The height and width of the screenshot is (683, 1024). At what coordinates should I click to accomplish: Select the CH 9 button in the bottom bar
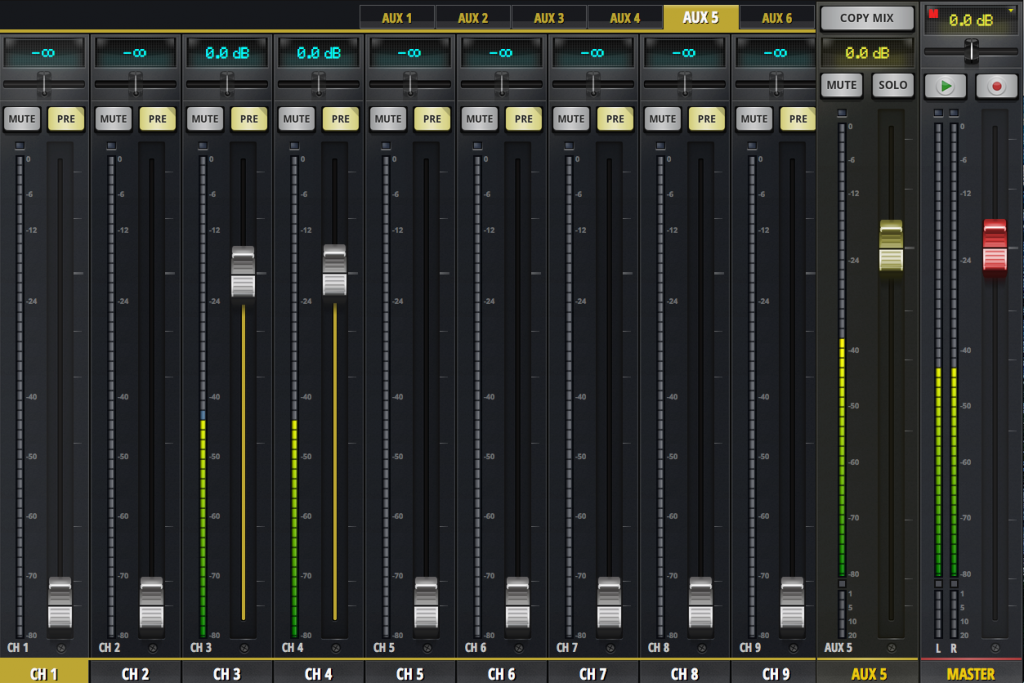pyautogui.click(x=775, y=673)
